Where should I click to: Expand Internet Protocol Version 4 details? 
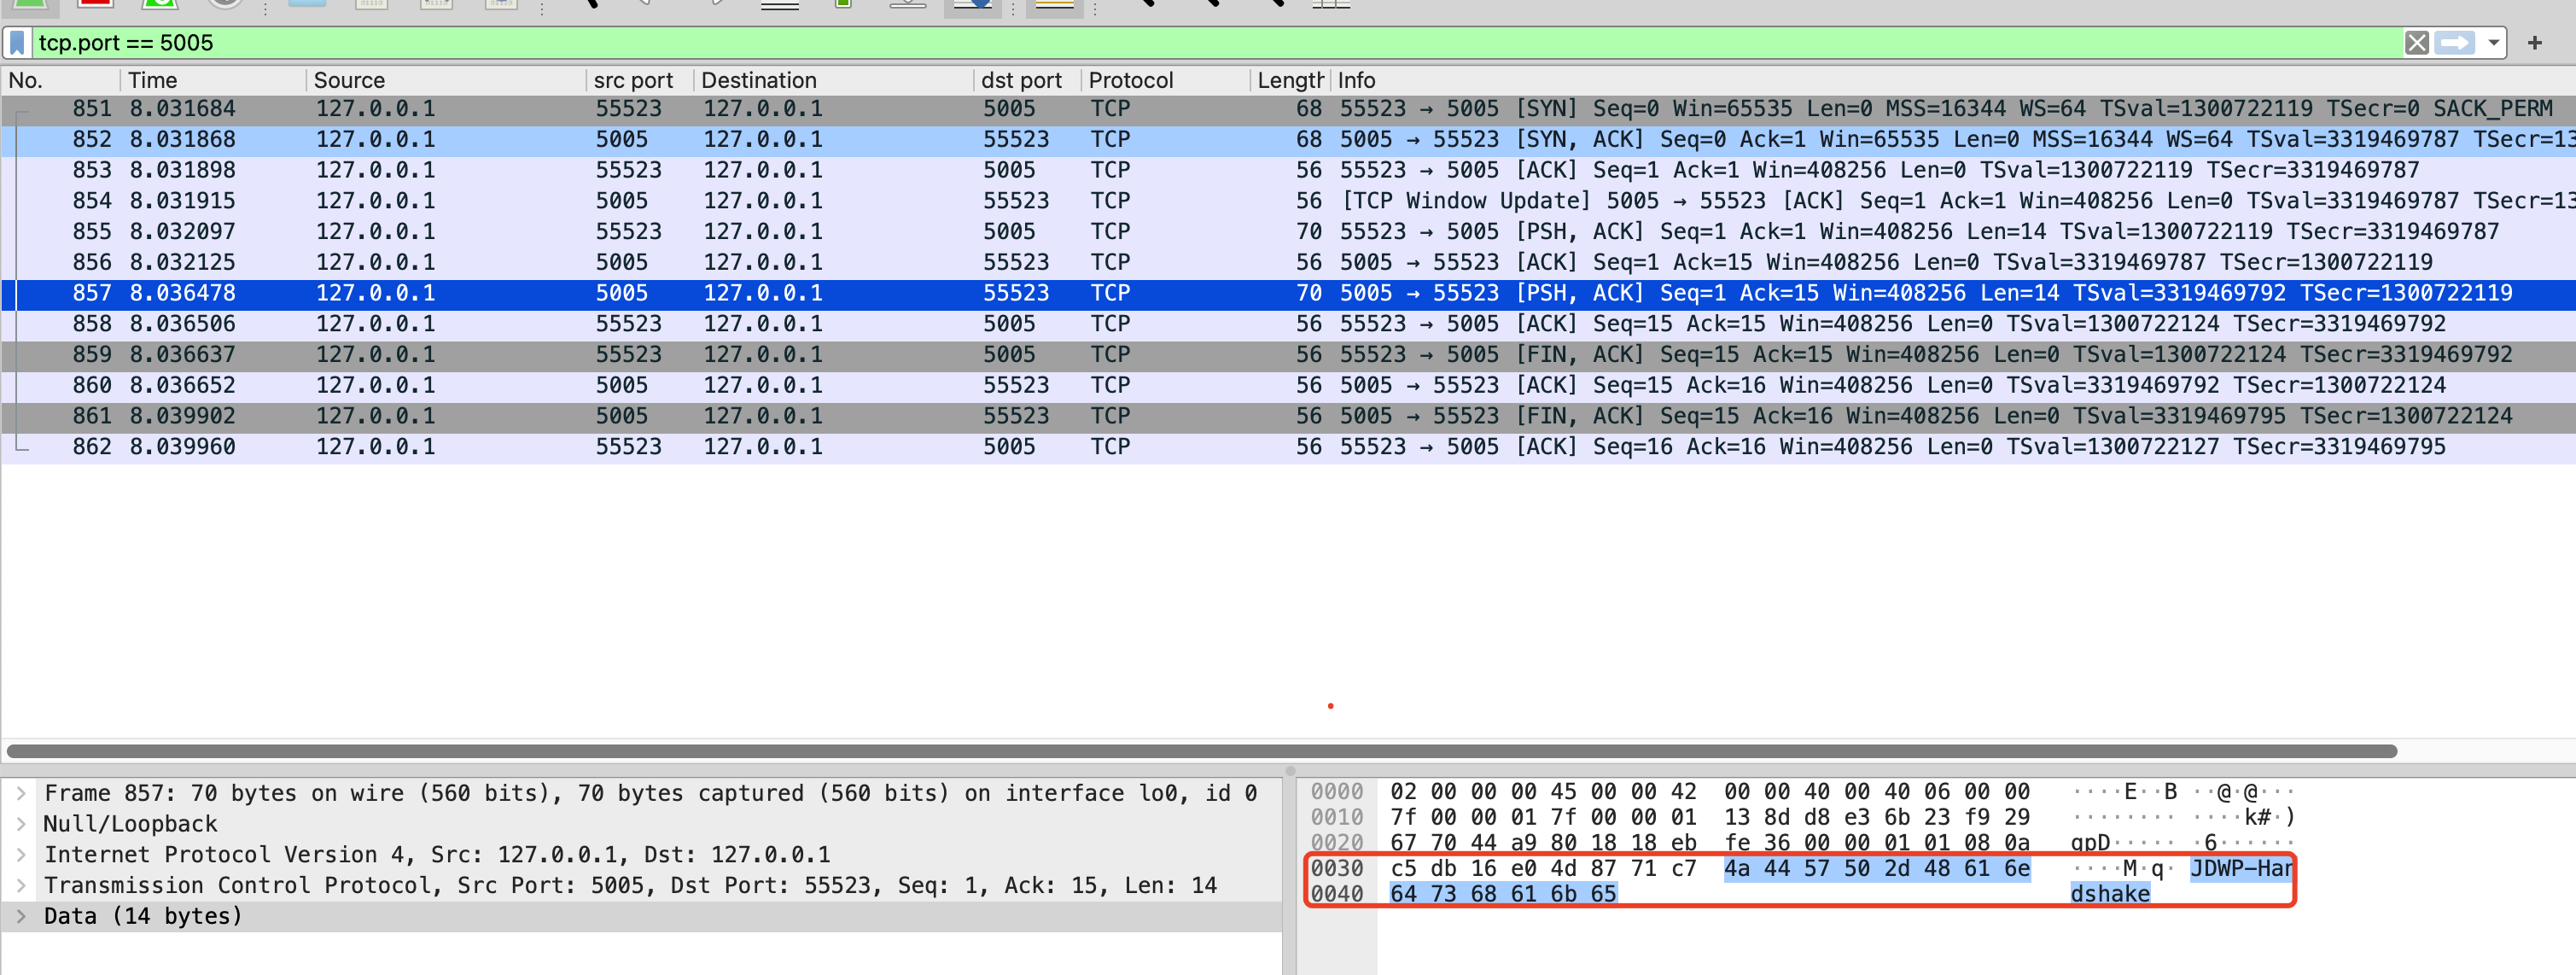(21, 855)
